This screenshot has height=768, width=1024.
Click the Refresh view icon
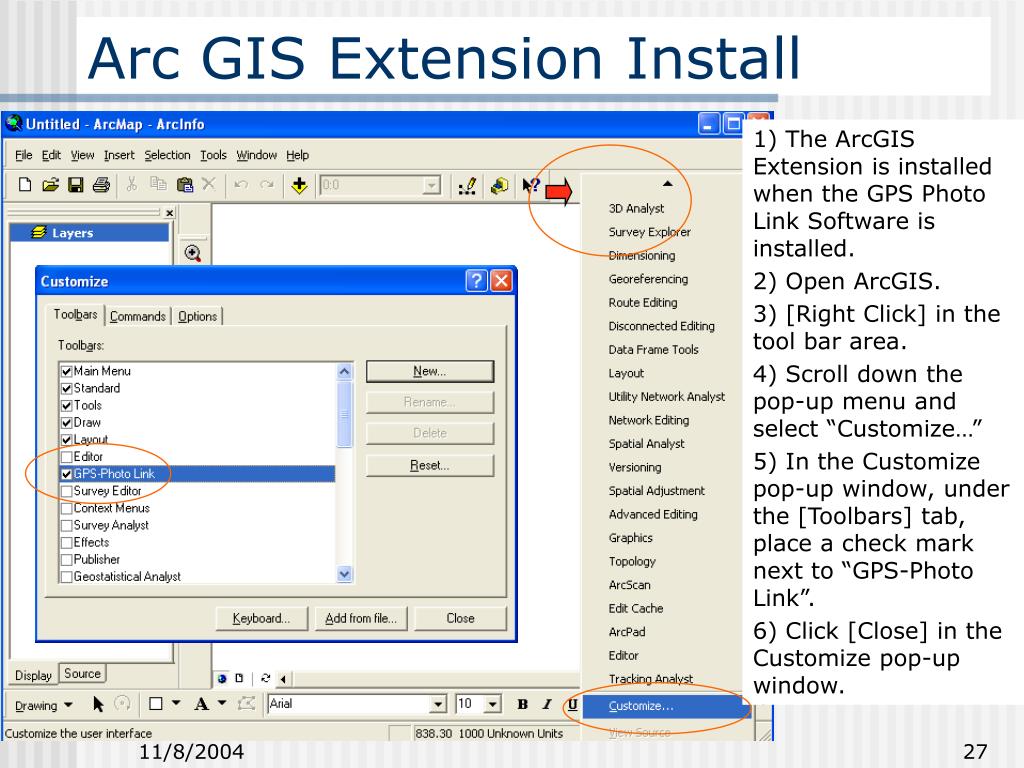tap(265, 678)
